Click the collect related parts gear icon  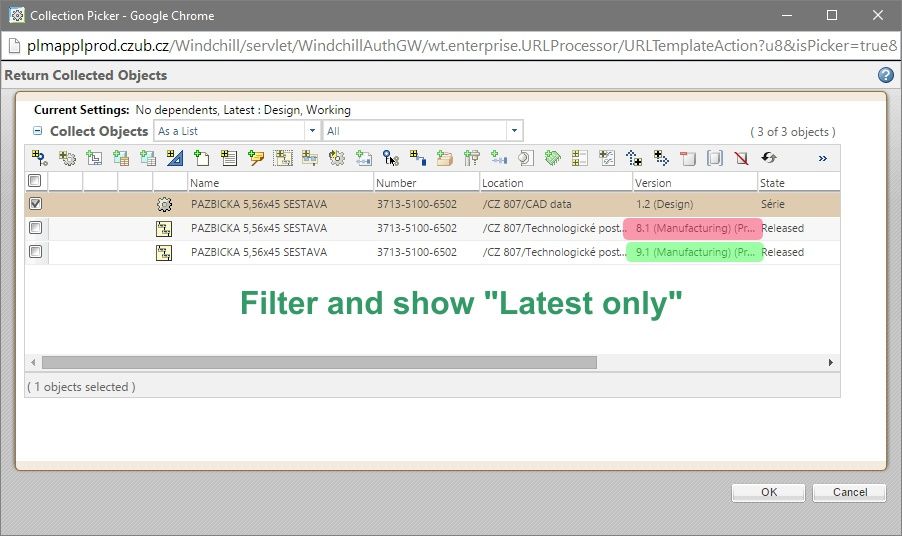point(67,158)
